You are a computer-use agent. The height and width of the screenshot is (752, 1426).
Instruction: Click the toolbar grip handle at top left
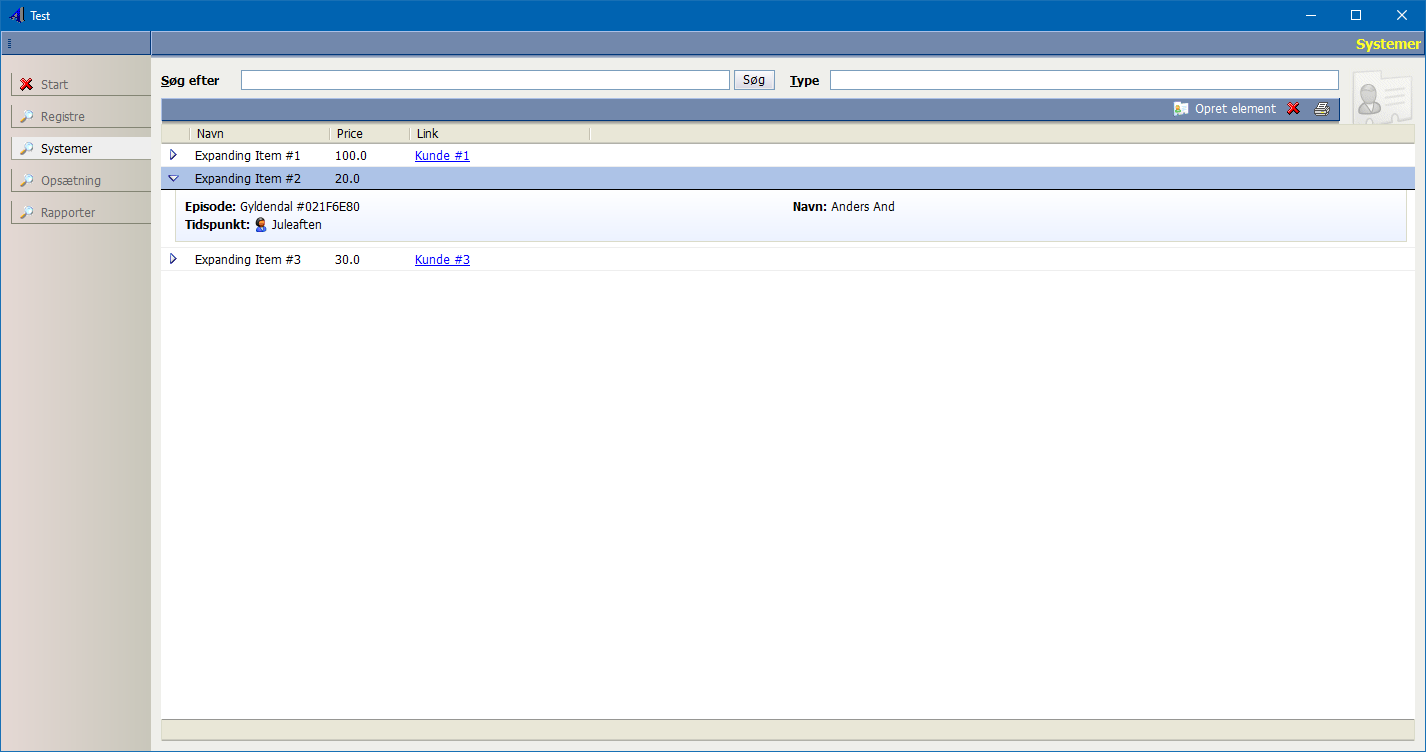point(9,44)
